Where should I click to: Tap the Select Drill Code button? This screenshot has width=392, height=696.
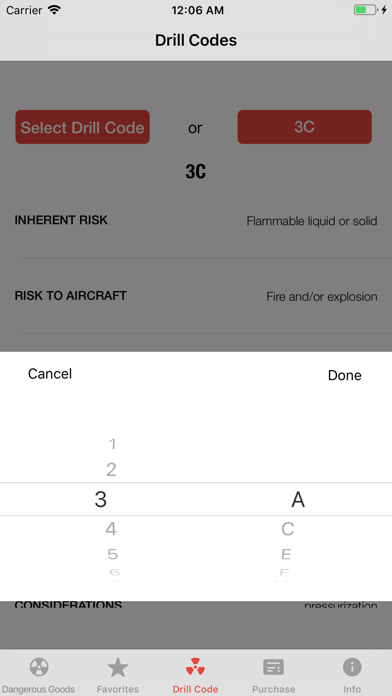point(83,127)
